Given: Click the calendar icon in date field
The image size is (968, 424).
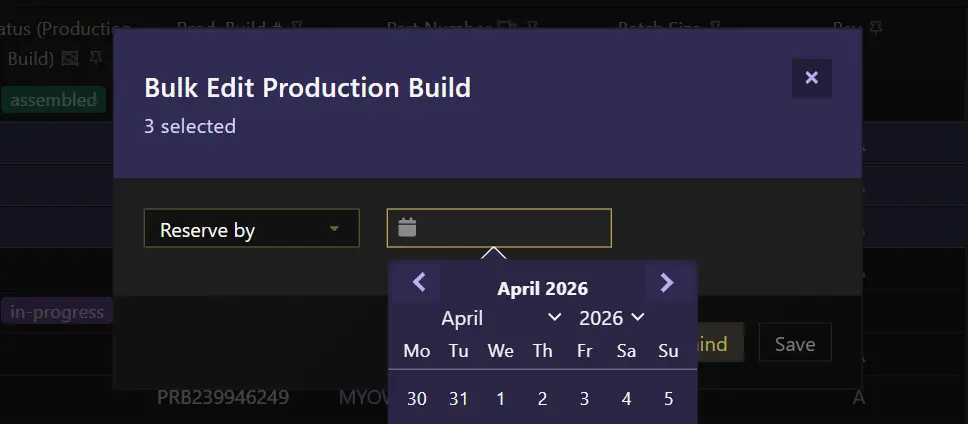Looking at the screenshot, I should point(407,228).
